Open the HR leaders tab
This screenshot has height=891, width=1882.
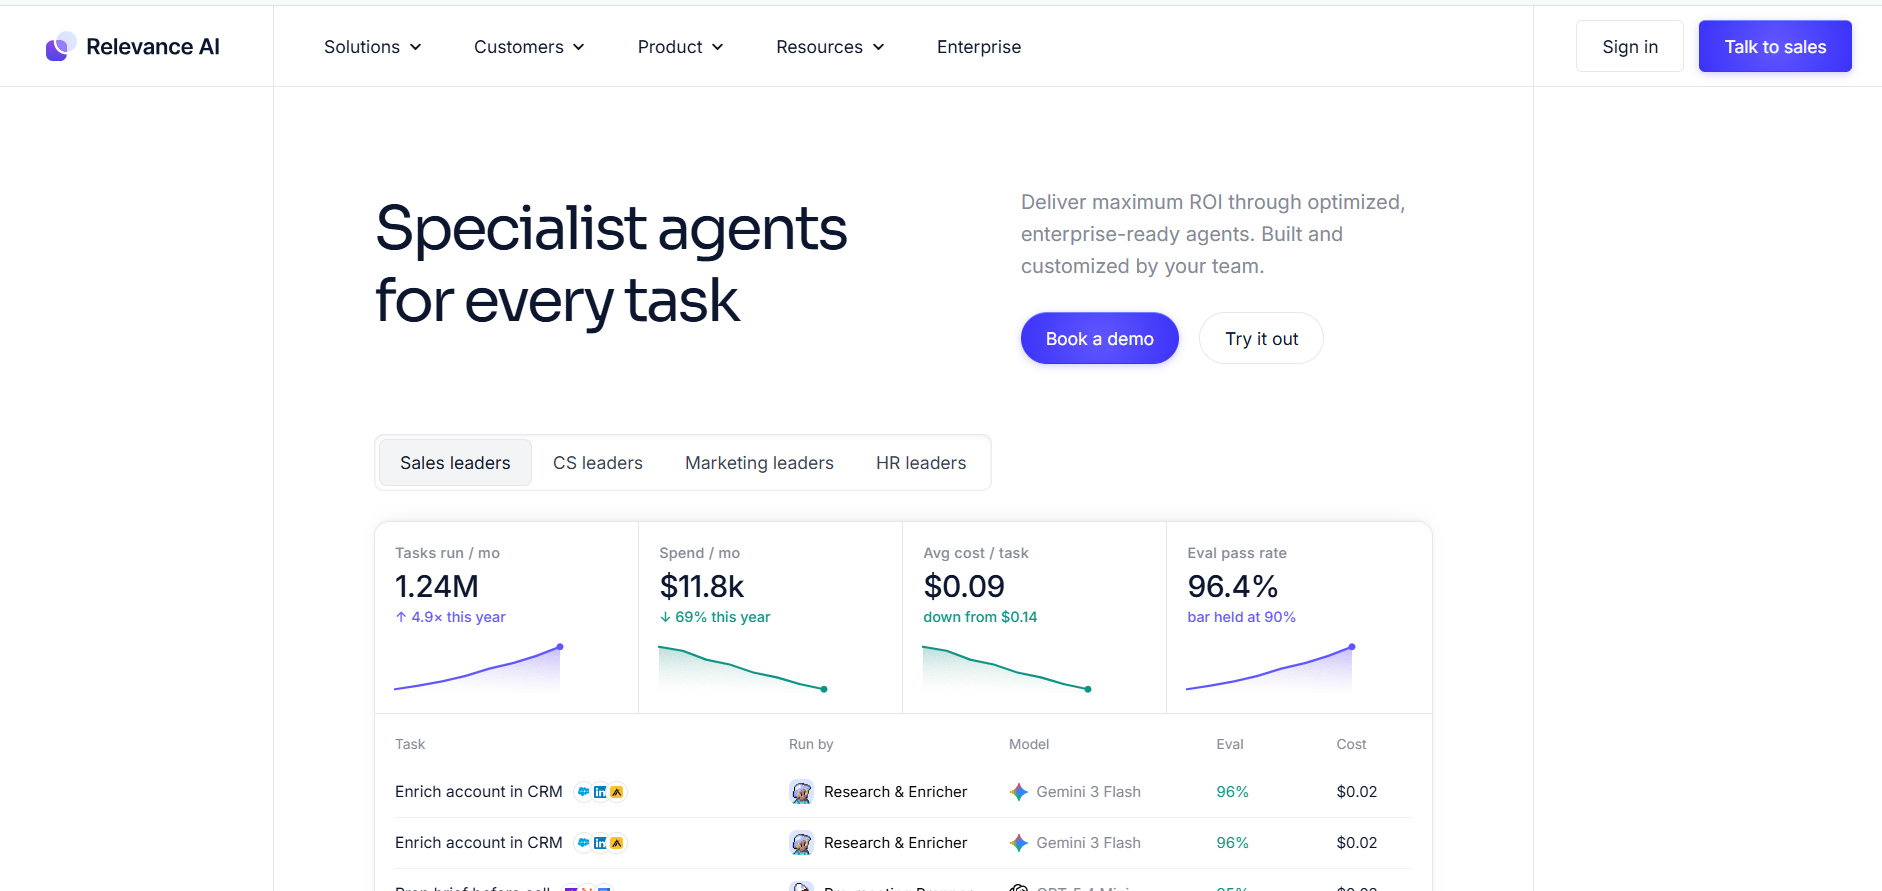click(921, 463)
